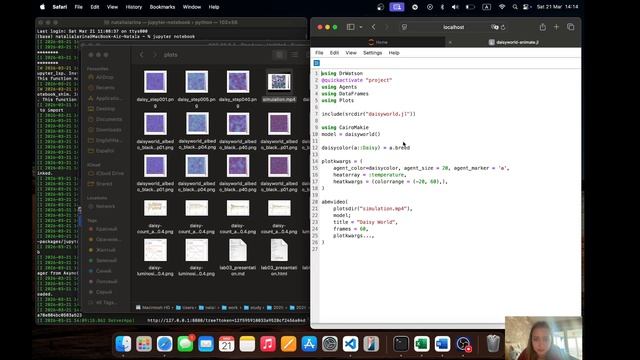Open Launchpad from the Dock
The width and height of the screenshot is (640, 360).
pyautogui.click(x=144, y=344)
